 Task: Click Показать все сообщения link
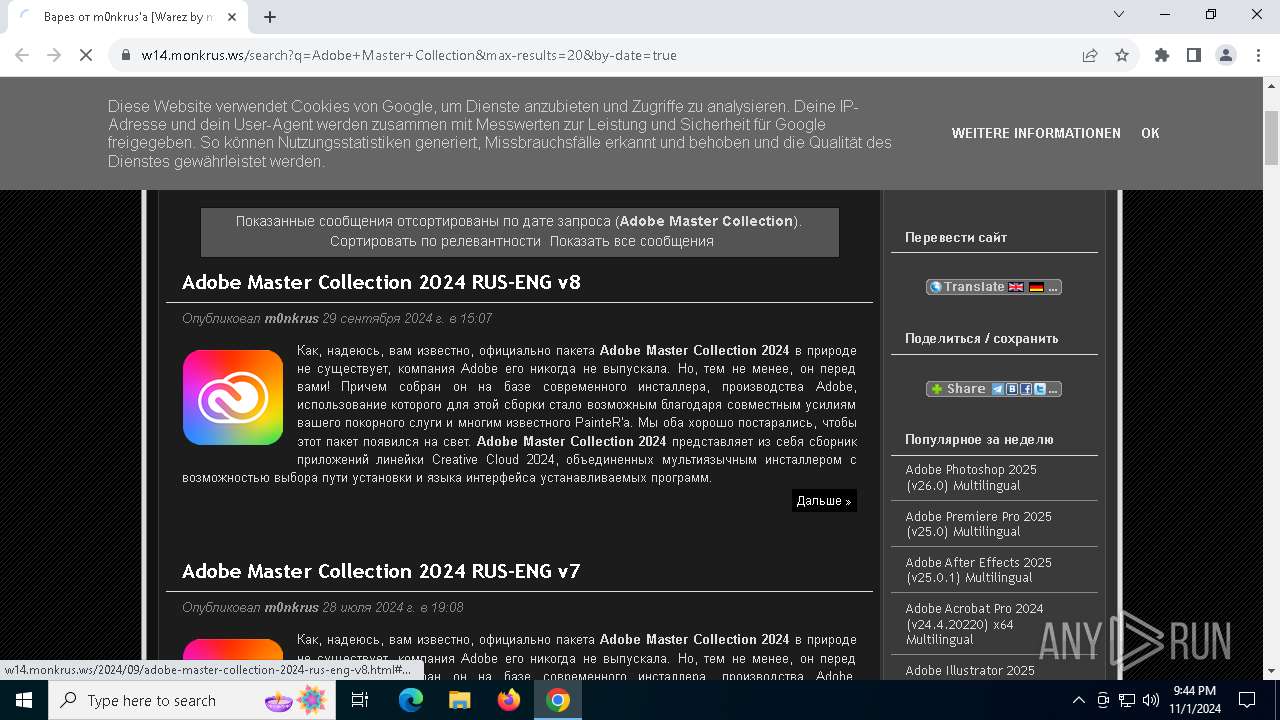(x=632, y=241)
